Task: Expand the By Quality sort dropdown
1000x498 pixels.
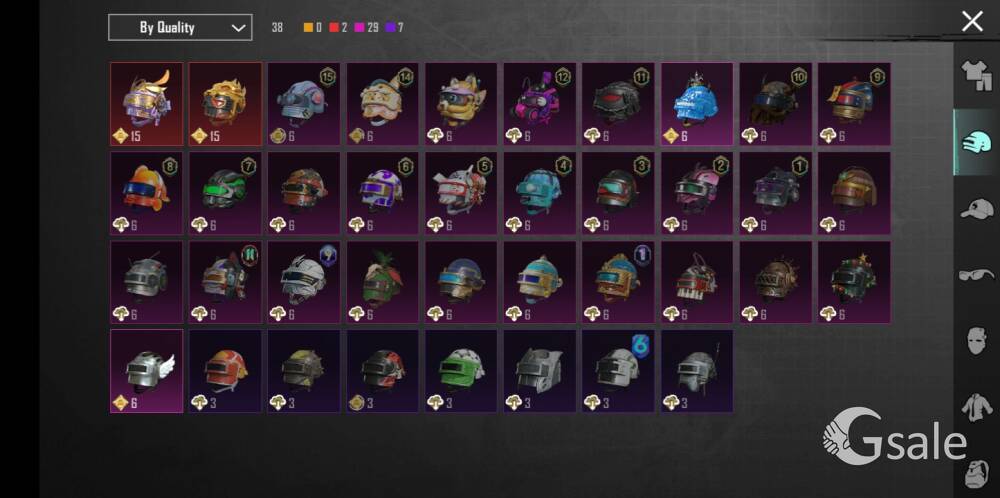Action: [x=180, y=27]
